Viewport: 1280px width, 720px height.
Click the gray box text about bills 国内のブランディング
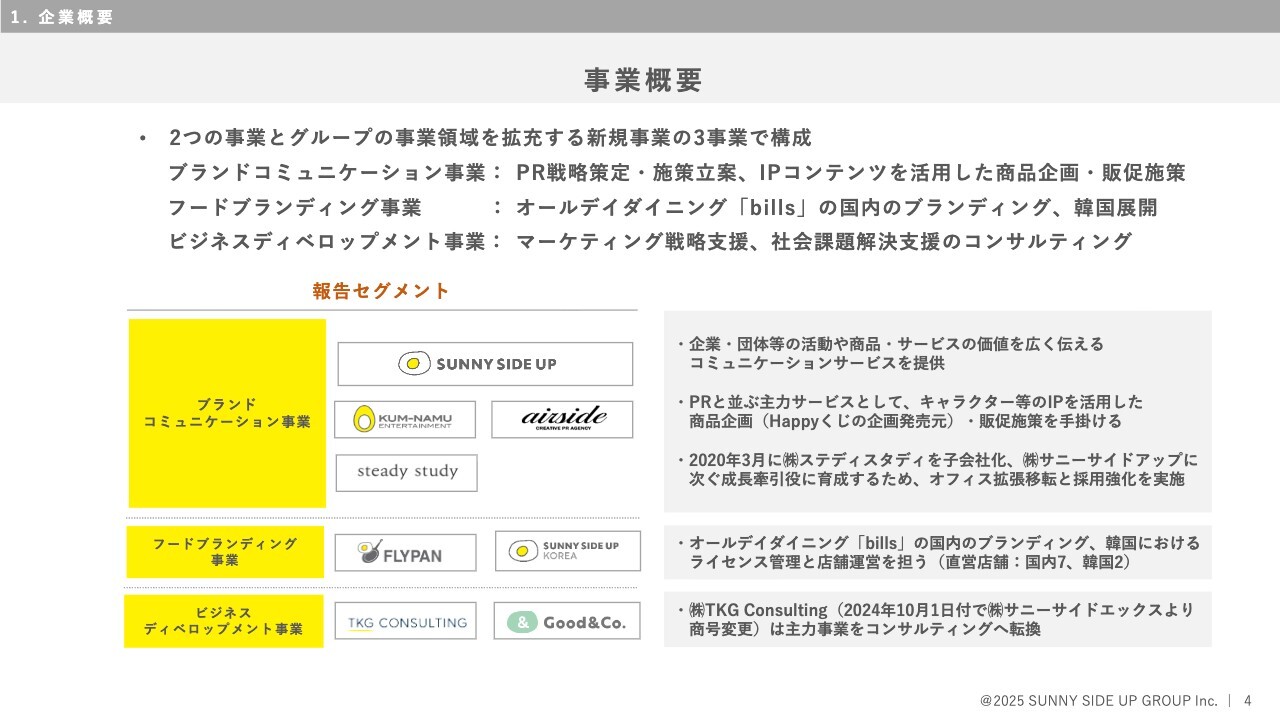(x=938, y=543)
